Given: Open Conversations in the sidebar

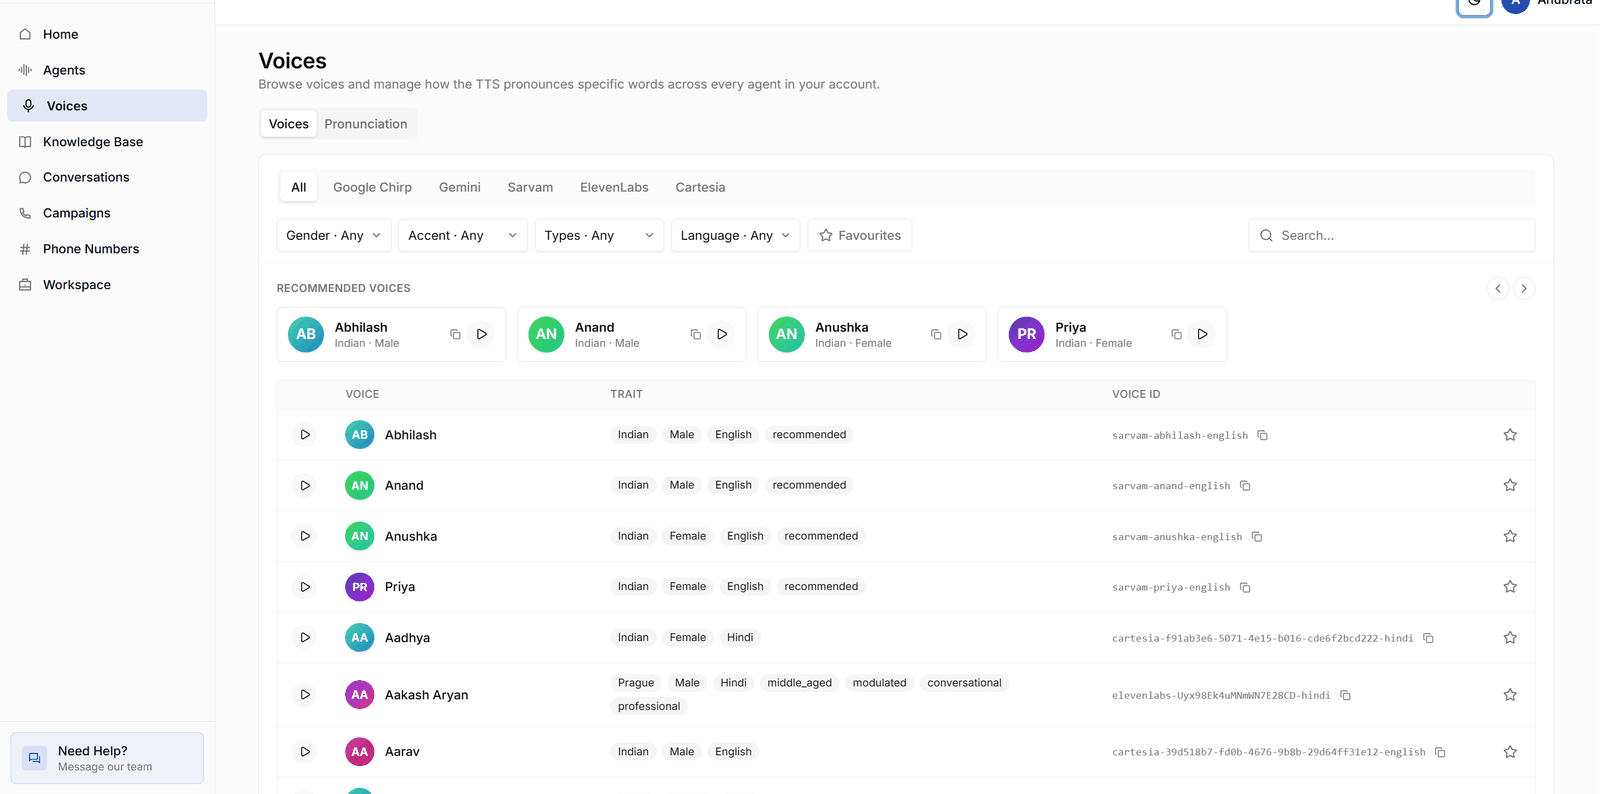Looking at the screenshot, I should tap(107, 177).
